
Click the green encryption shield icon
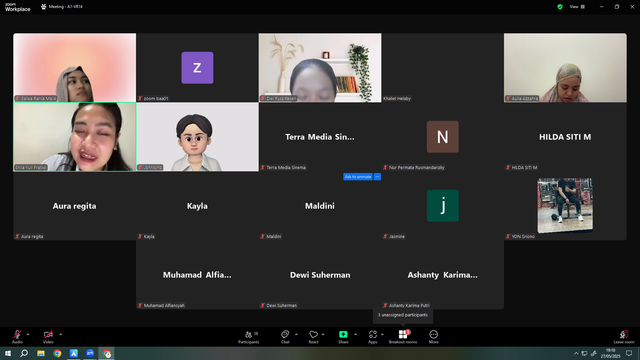coord(560,7)
